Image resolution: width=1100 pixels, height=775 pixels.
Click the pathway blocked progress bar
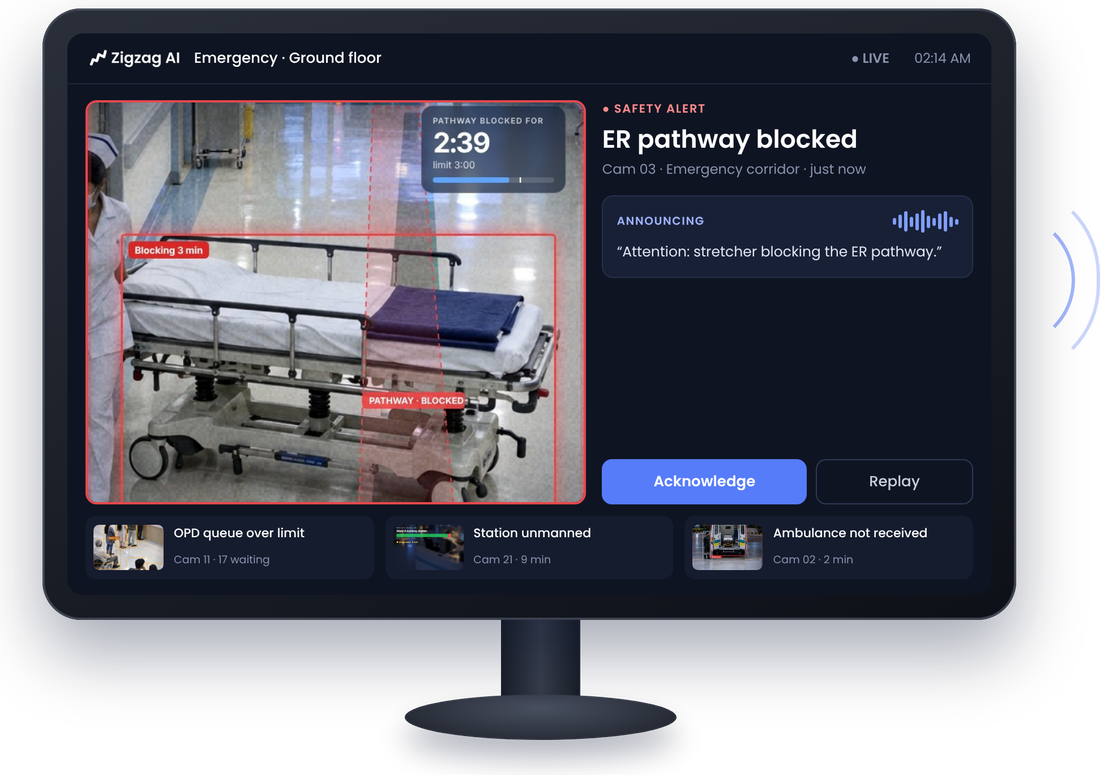click(x=493, y=180)
